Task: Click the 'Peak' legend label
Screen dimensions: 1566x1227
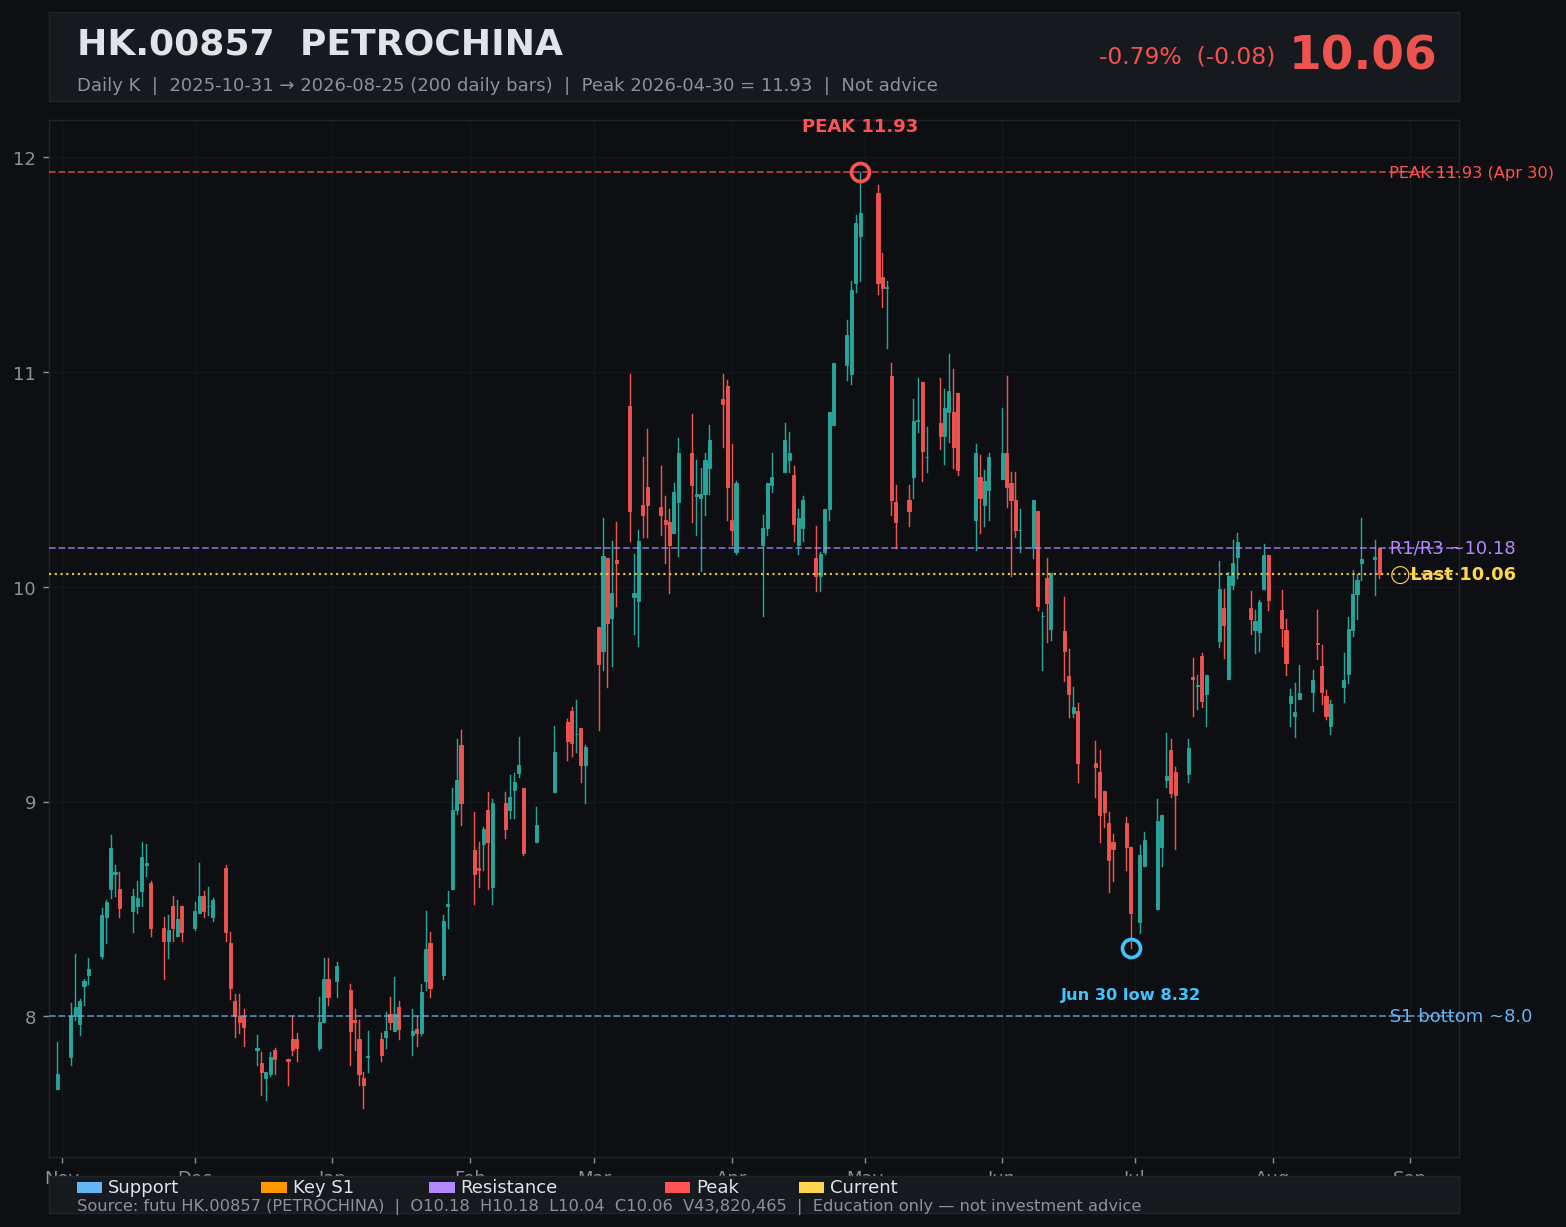Action: click(718, 1187)
